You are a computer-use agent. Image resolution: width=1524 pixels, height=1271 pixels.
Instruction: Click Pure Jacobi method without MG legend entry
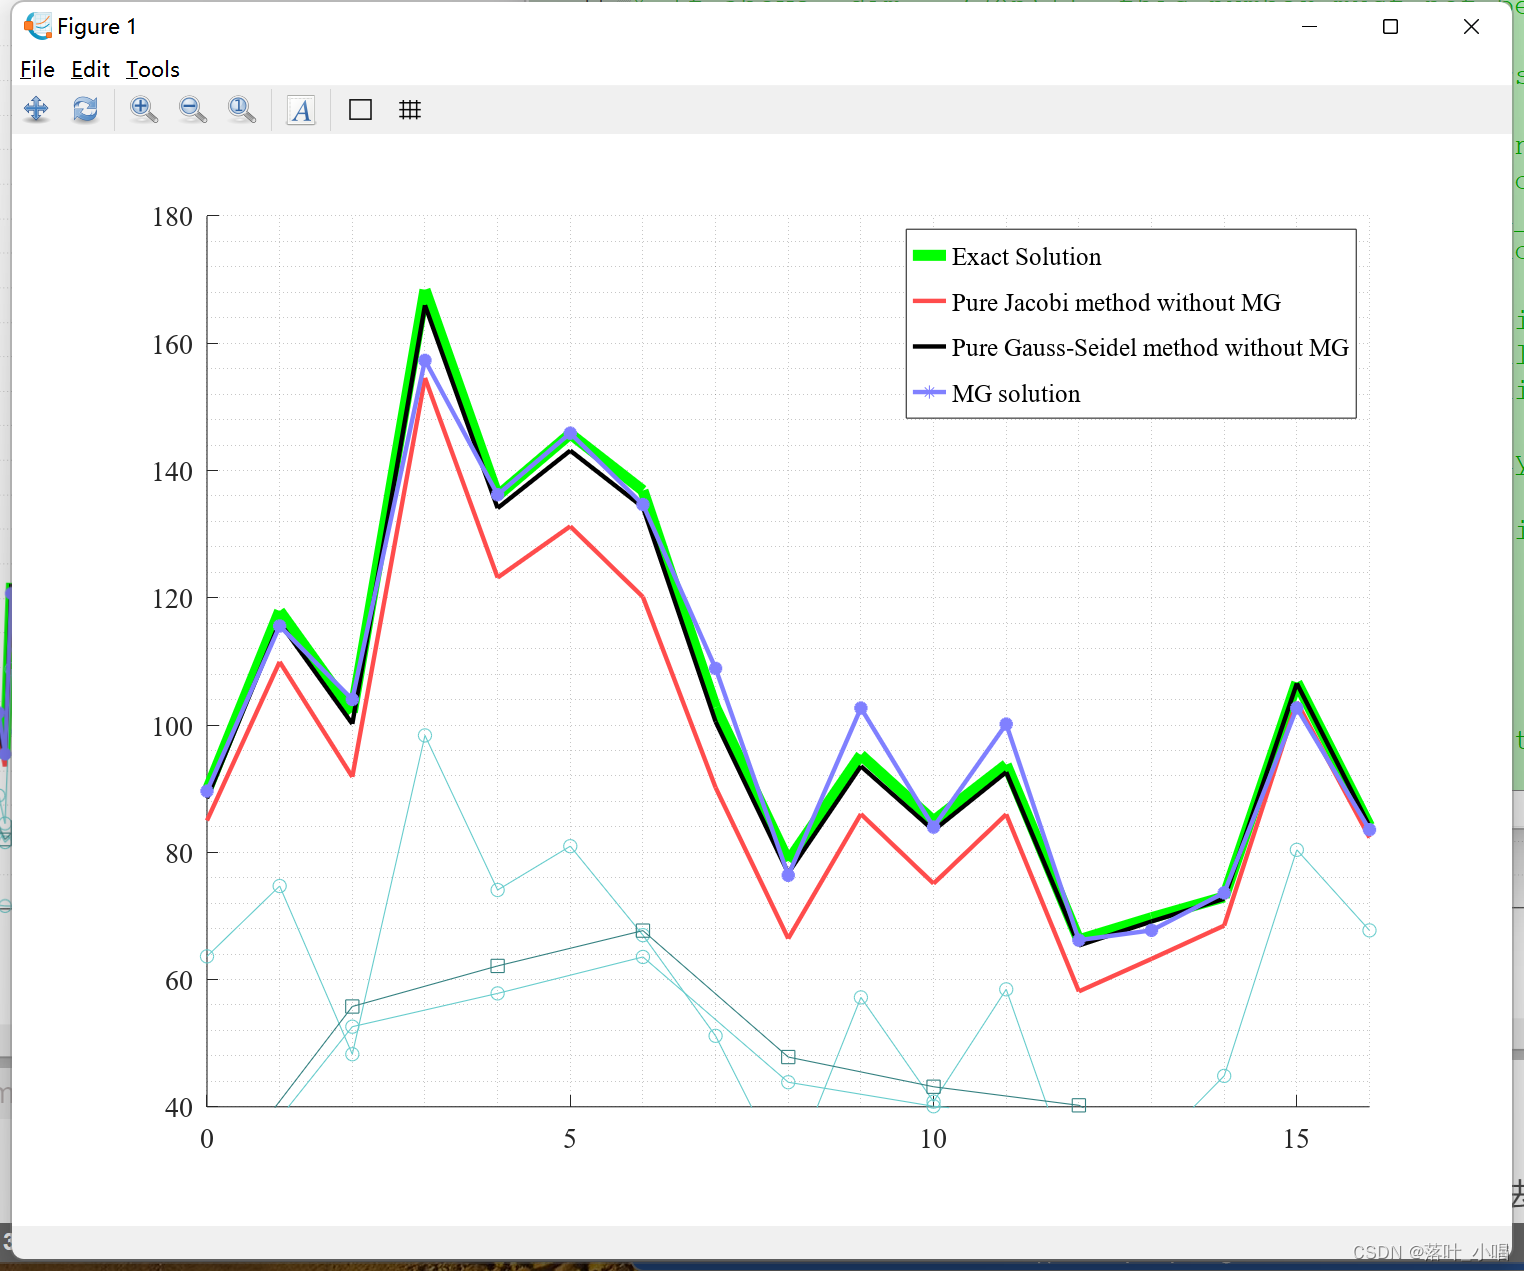tap(1116, 303)
